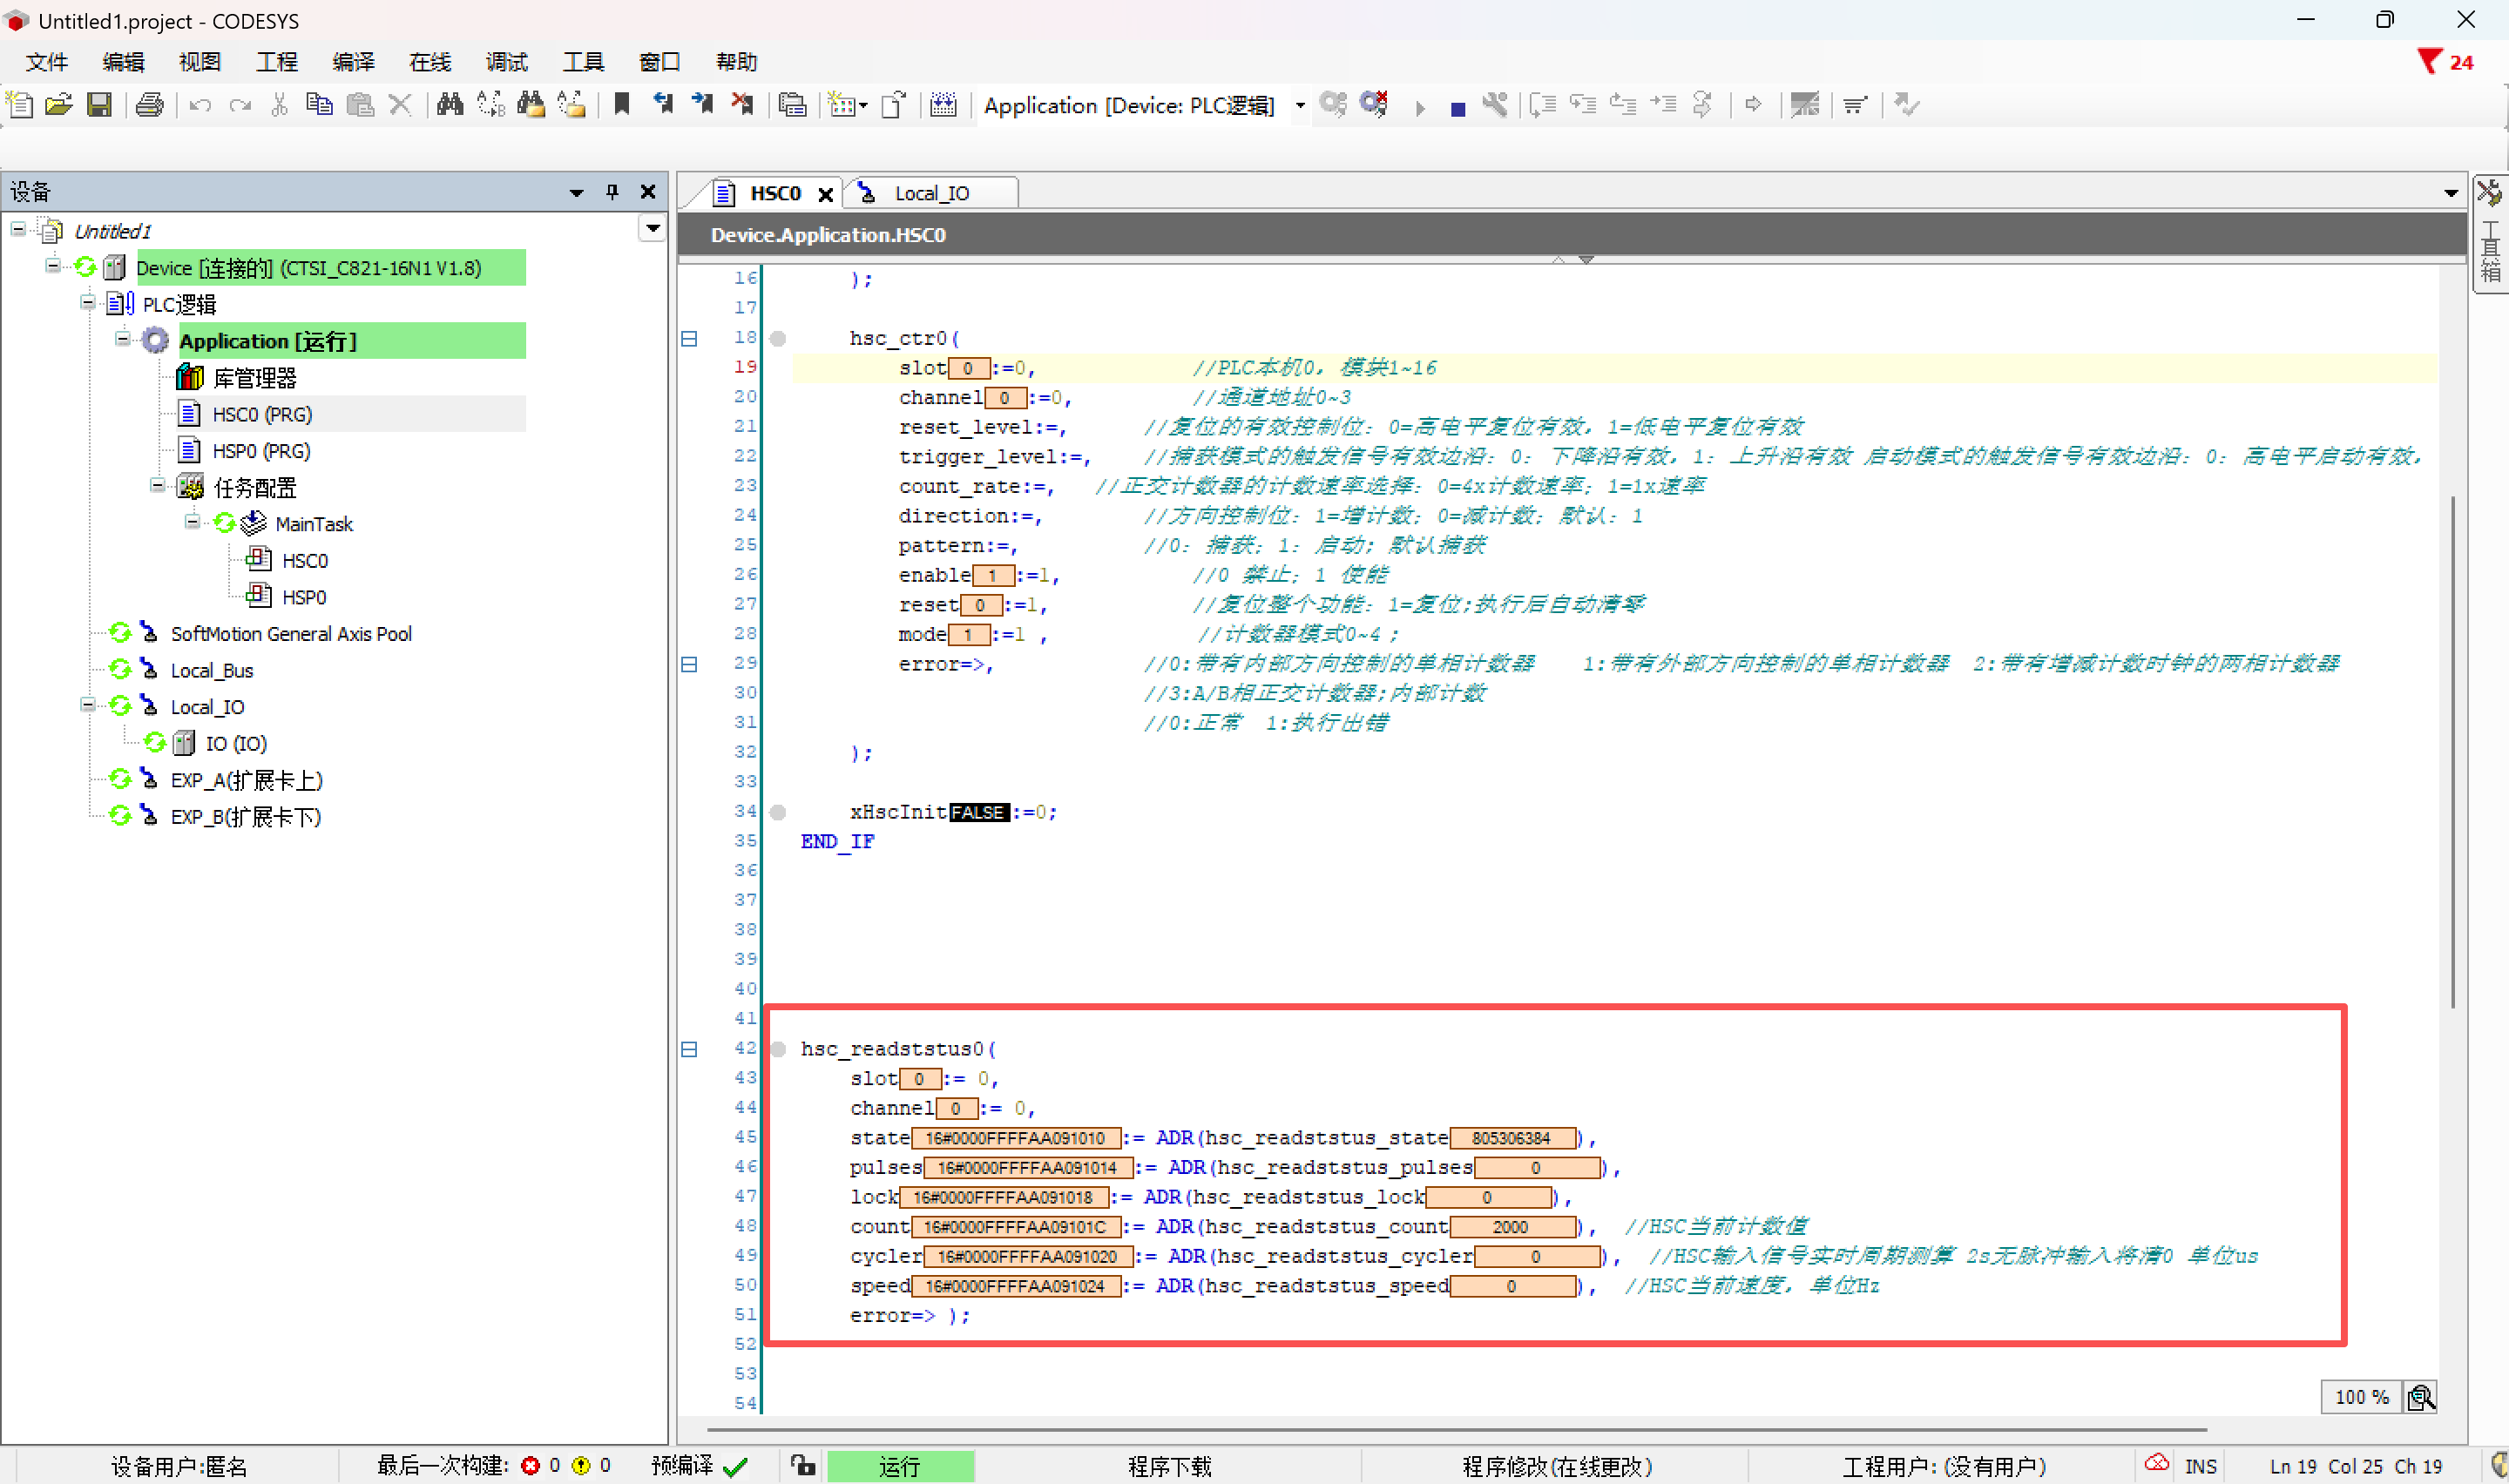Click the 100 % zoom level box

(x=2361, y=1397)
